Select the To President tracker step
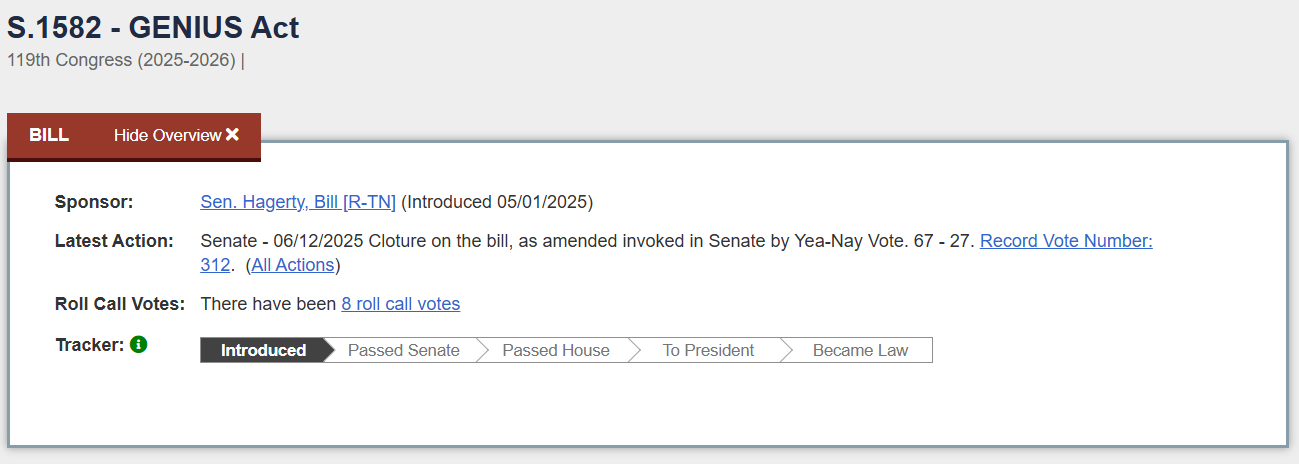The image size is (1299, 464). coord(708,350)
